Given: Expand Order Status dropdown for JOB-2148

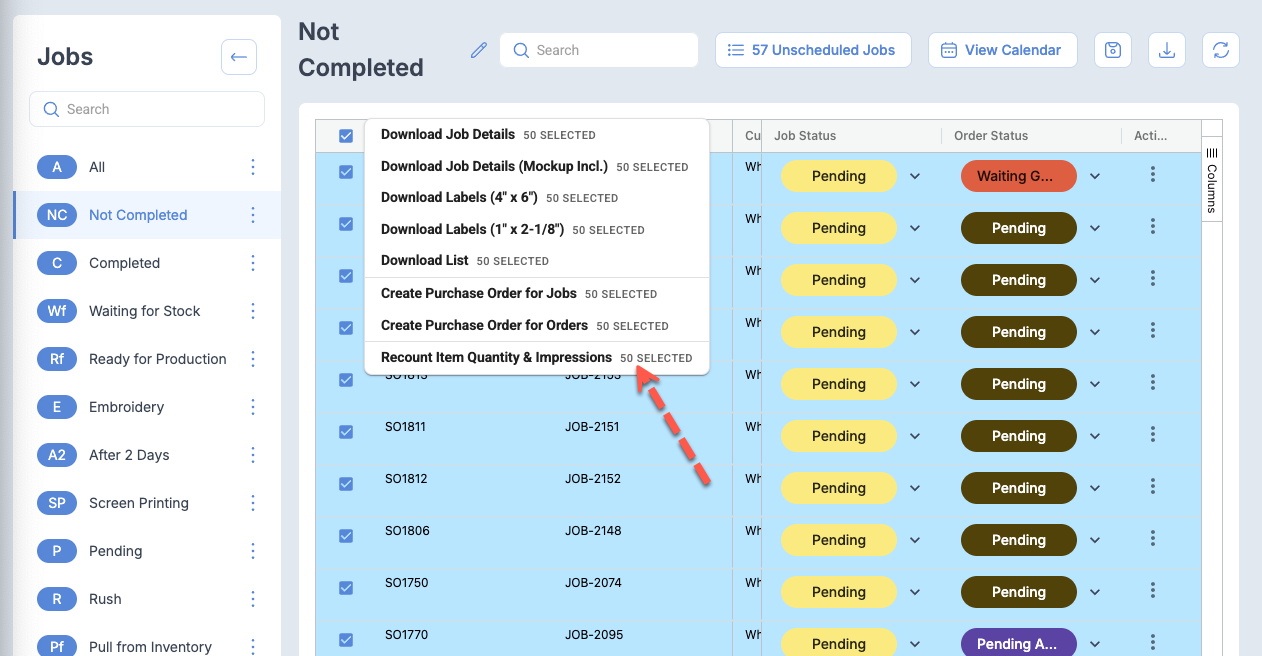Looking at the screenshot, I should coord(1095,540).
